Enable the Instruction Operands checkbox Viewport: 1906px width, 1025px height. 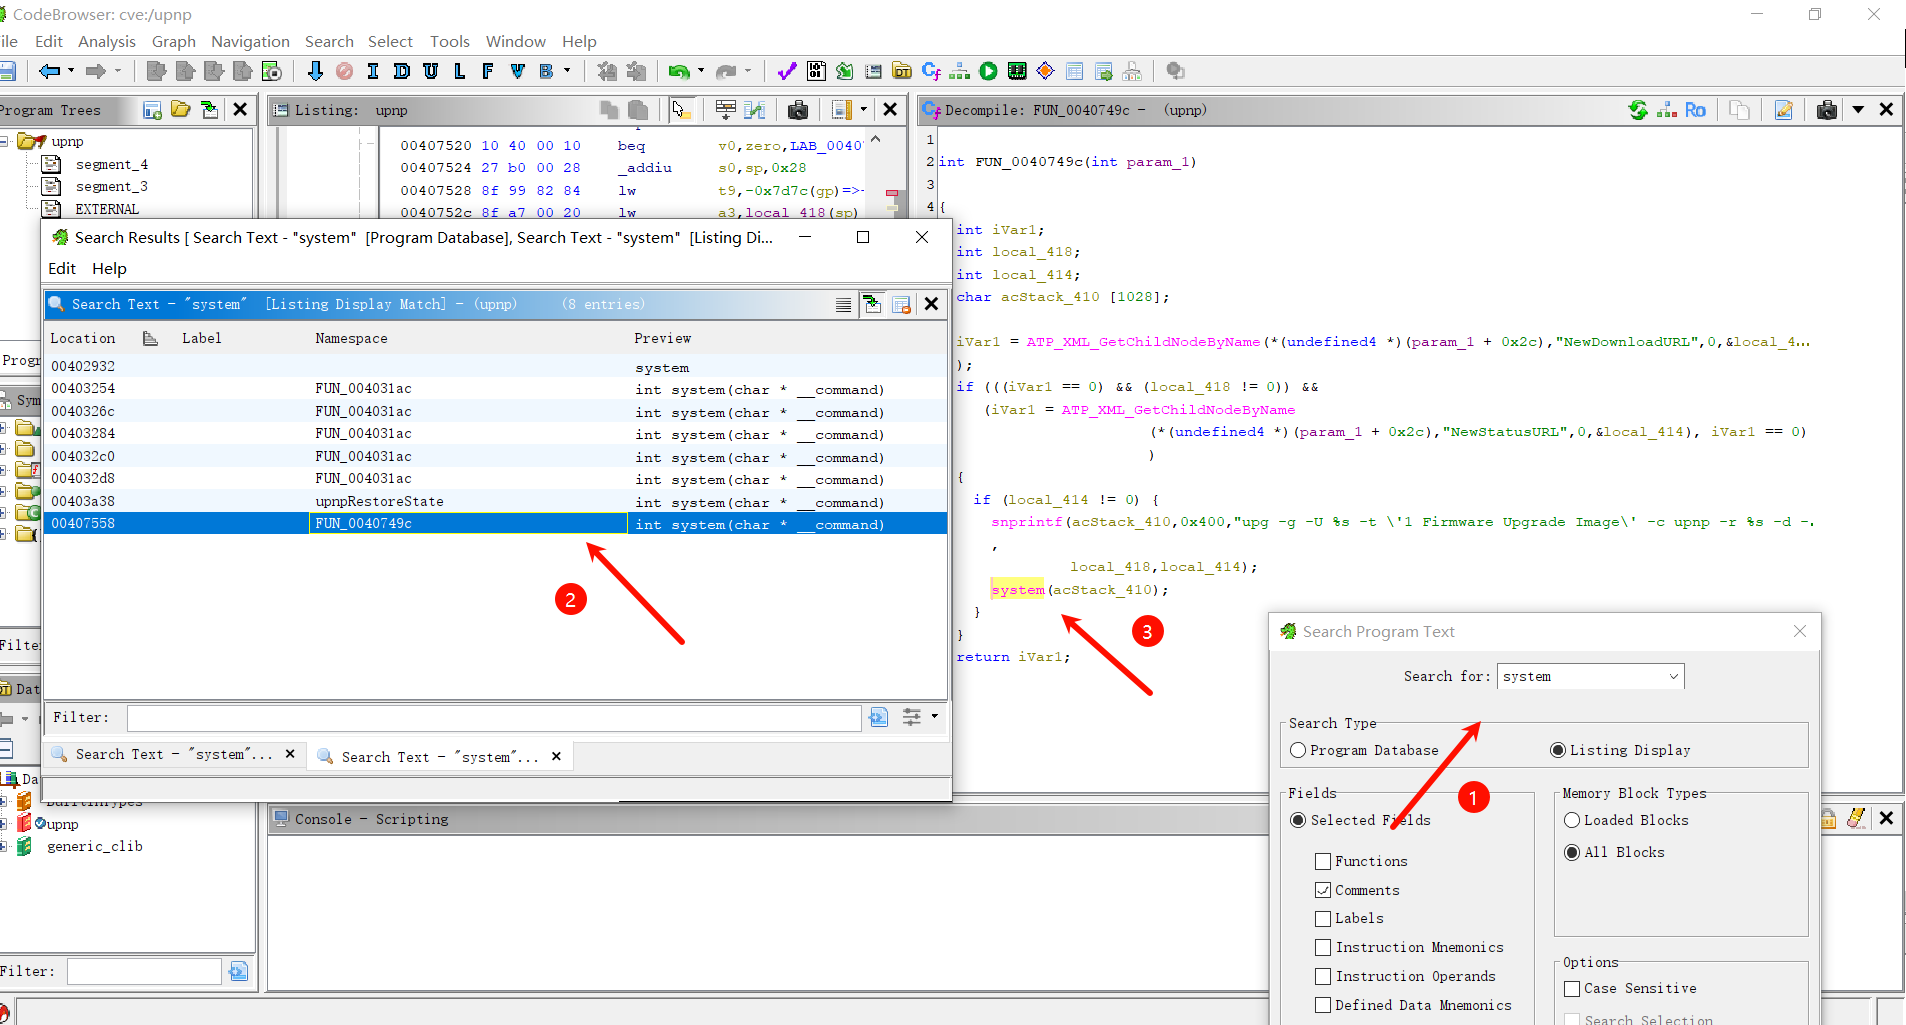point(1323,976)
